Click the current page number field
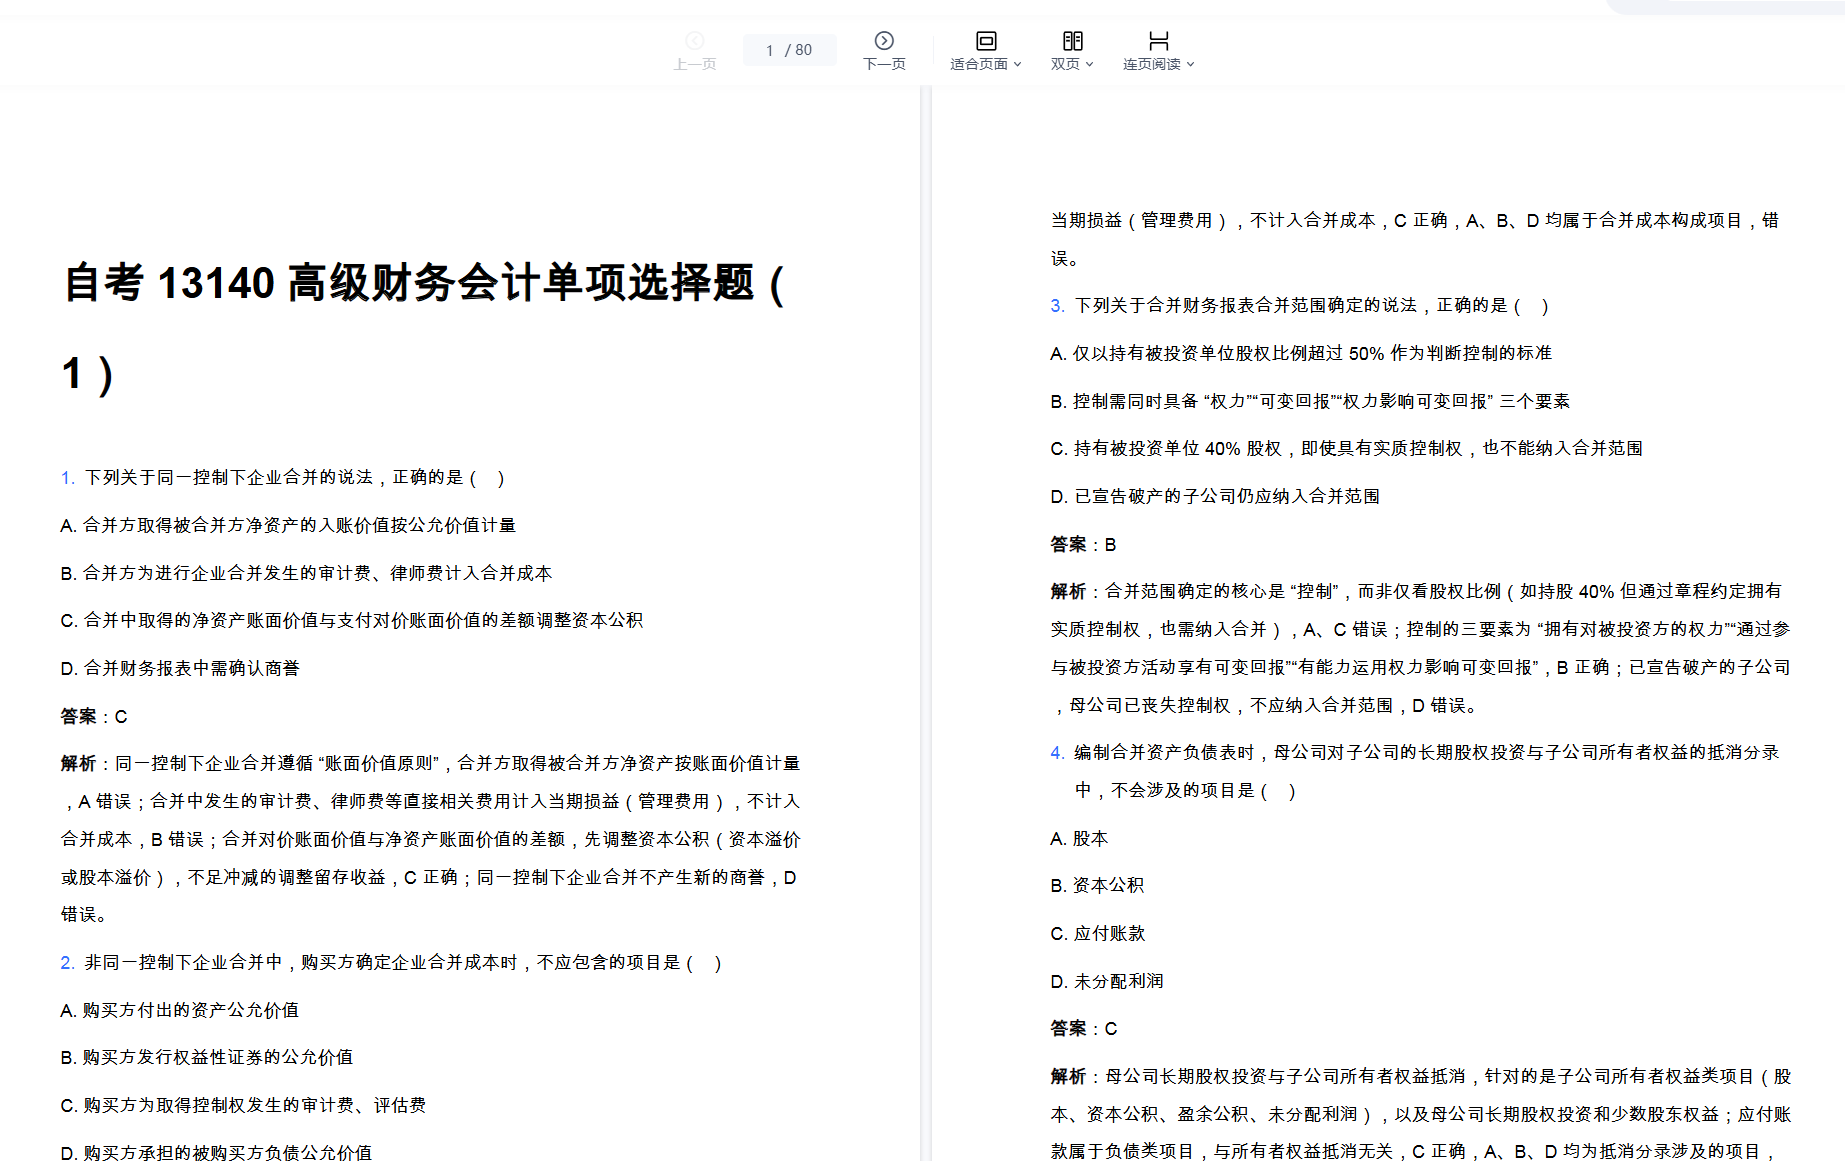 [770, 50]
